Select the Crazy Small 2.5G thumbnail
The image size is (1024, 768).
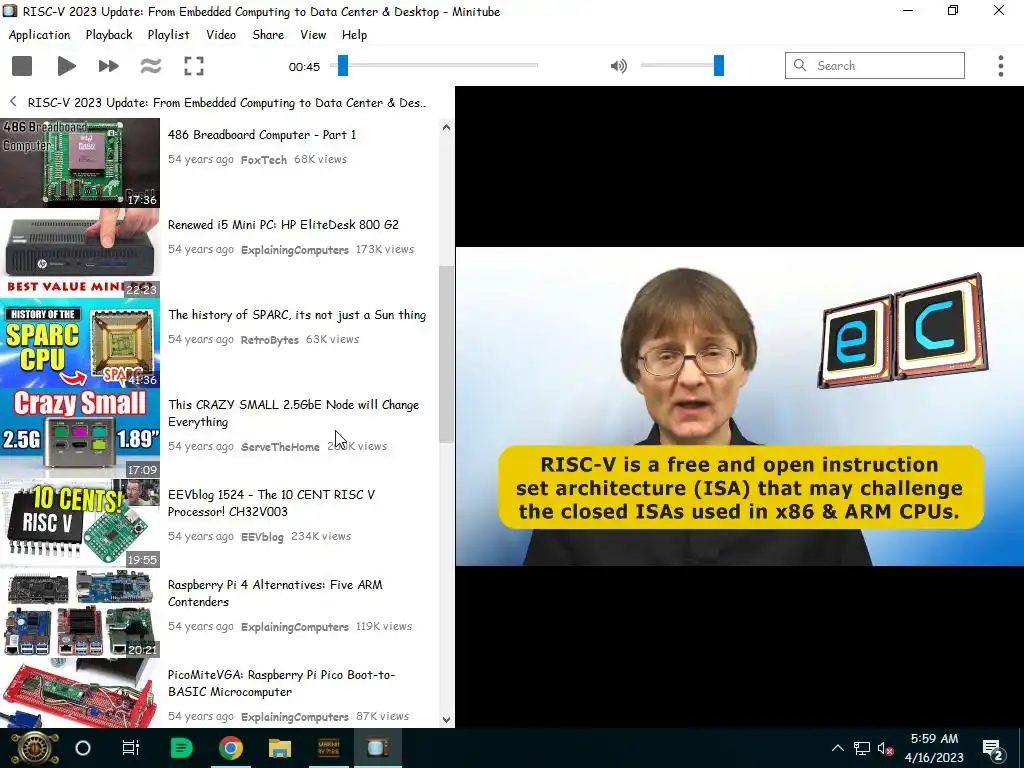[x=80, y=433]
